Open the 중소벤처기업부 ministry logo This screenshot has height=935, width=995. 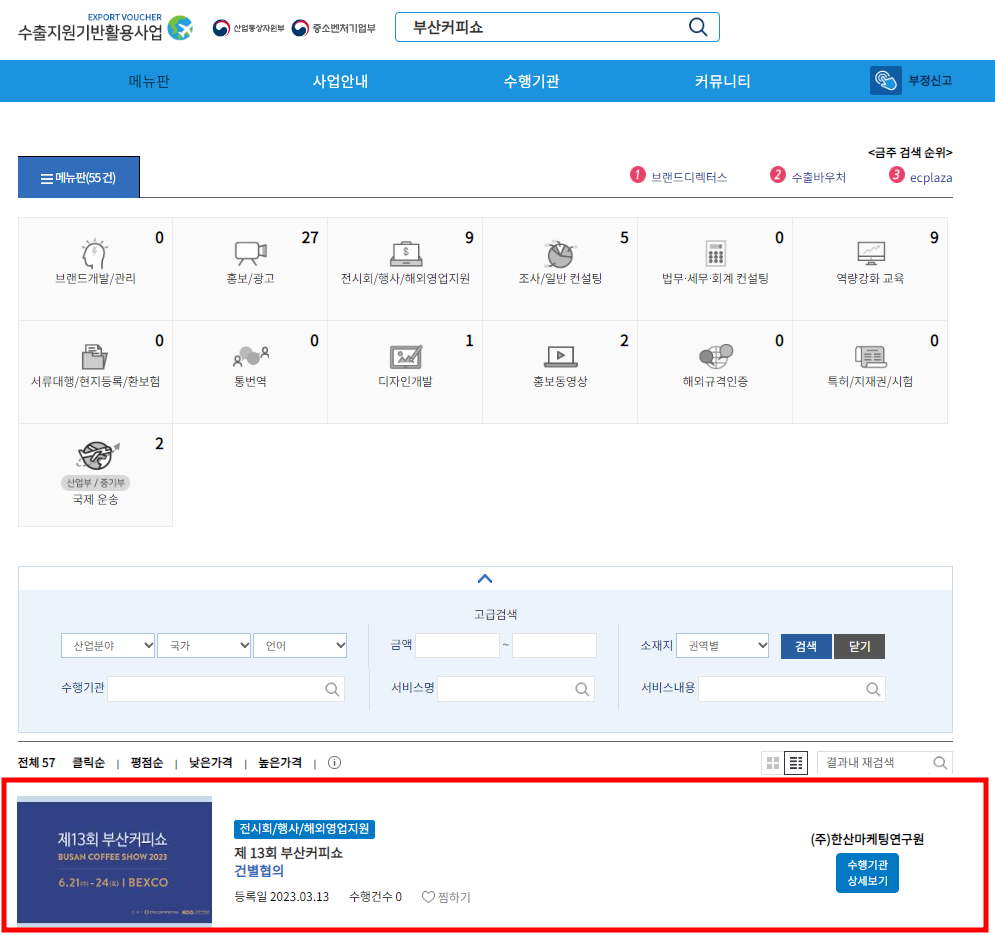point(334,28)
